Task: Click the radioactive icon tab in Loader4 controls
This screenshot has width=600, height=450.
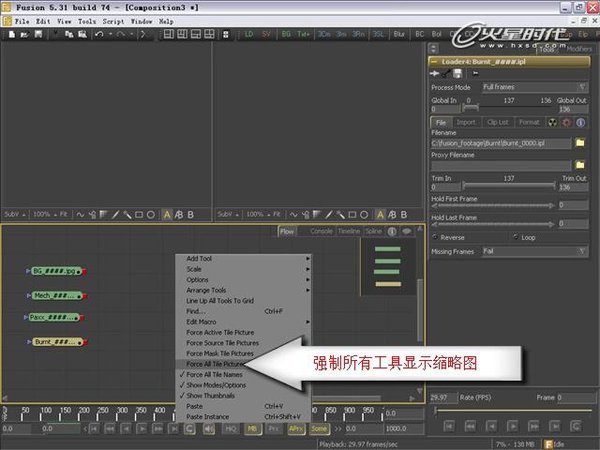Action: [x=553, y=122]
